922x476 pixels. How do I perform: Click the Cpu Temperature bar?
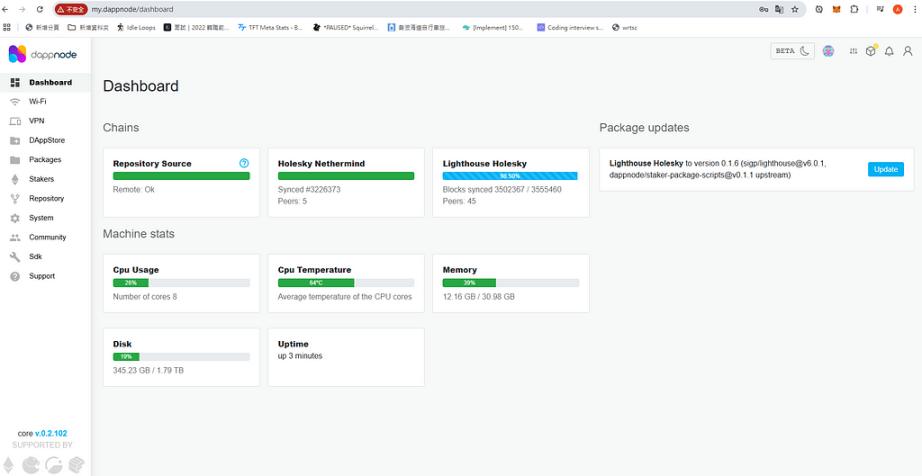click(x=346, y=283)
